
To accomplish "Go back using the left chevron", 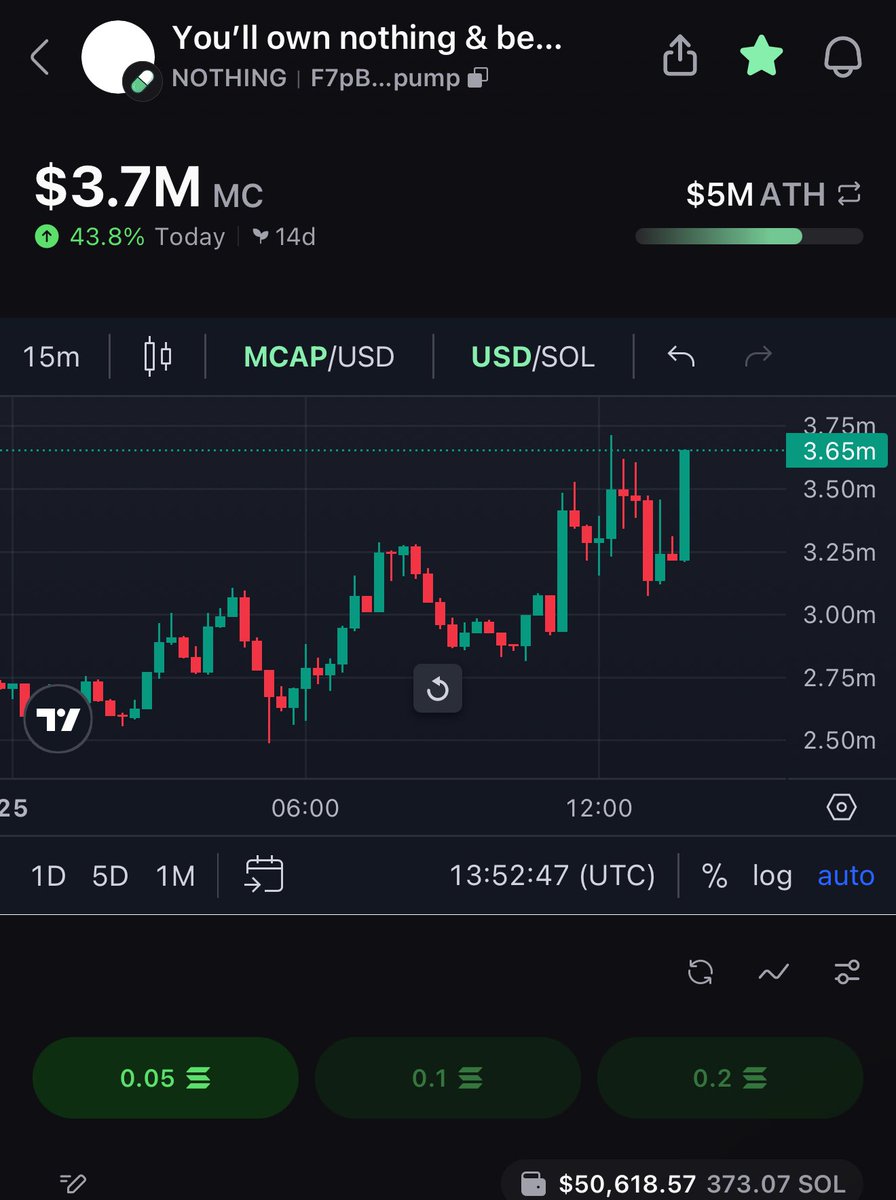I will [x=40, y=57].
